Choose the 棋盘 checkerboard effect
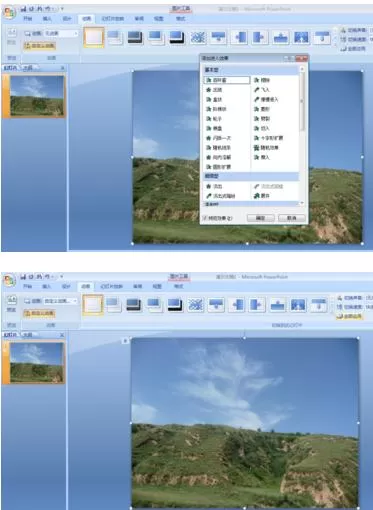 click(x=214, y=128)
